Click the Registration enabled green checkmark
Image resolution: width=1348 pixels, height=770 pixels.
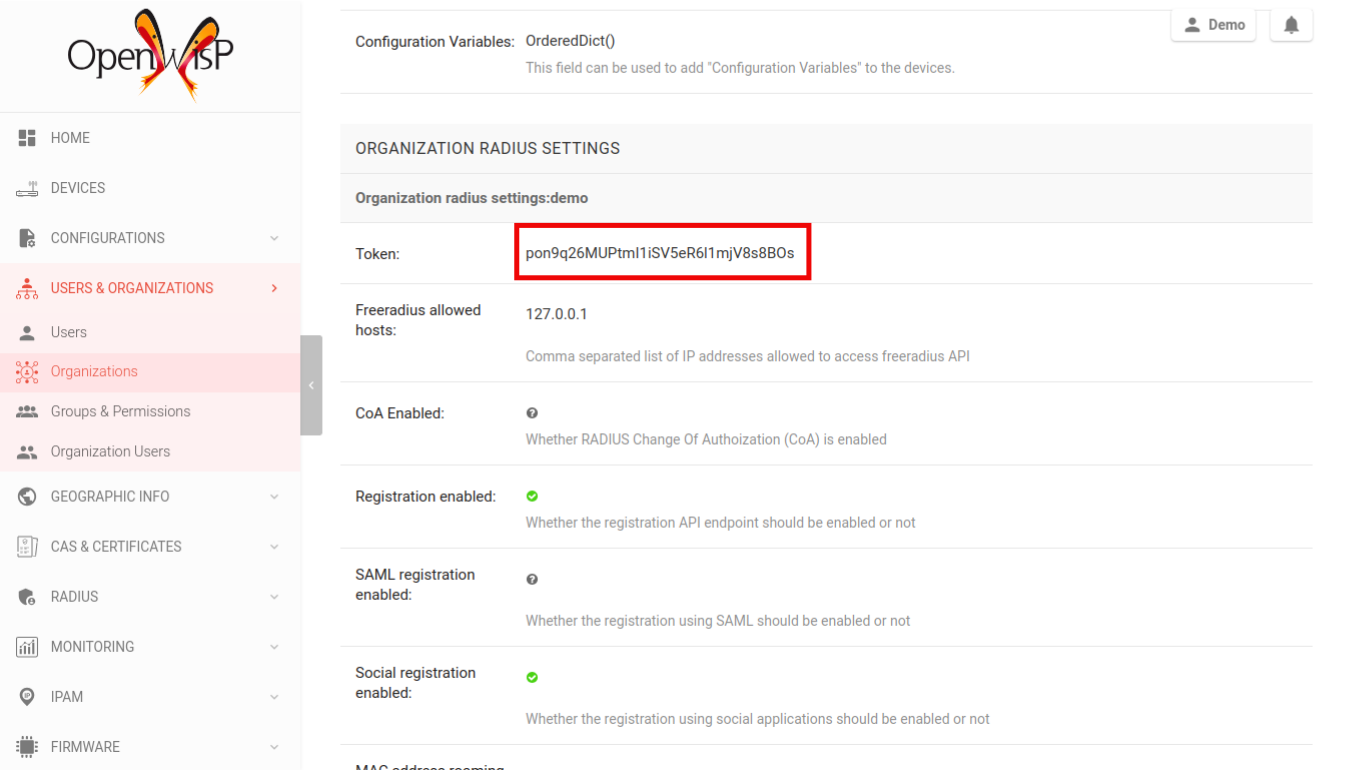[x=532, y=495]
